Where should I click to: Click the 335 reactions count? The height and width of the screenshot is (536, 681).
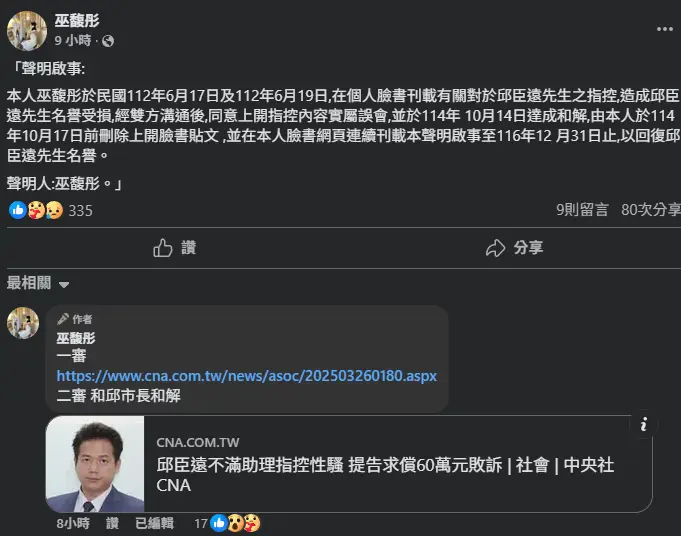coord(80,210)
